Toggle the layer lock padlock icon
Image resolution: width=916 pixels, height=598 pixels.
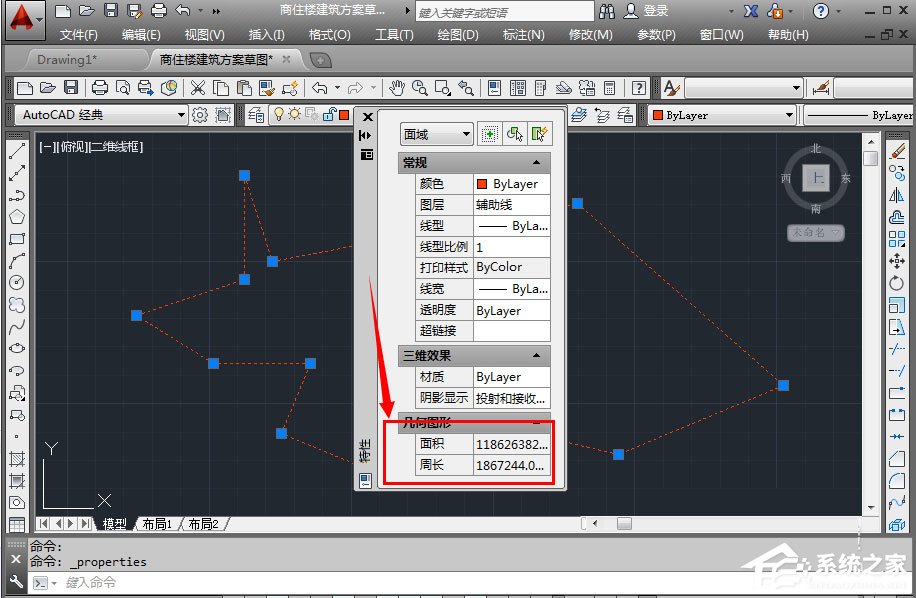click(x=328, y=115)
